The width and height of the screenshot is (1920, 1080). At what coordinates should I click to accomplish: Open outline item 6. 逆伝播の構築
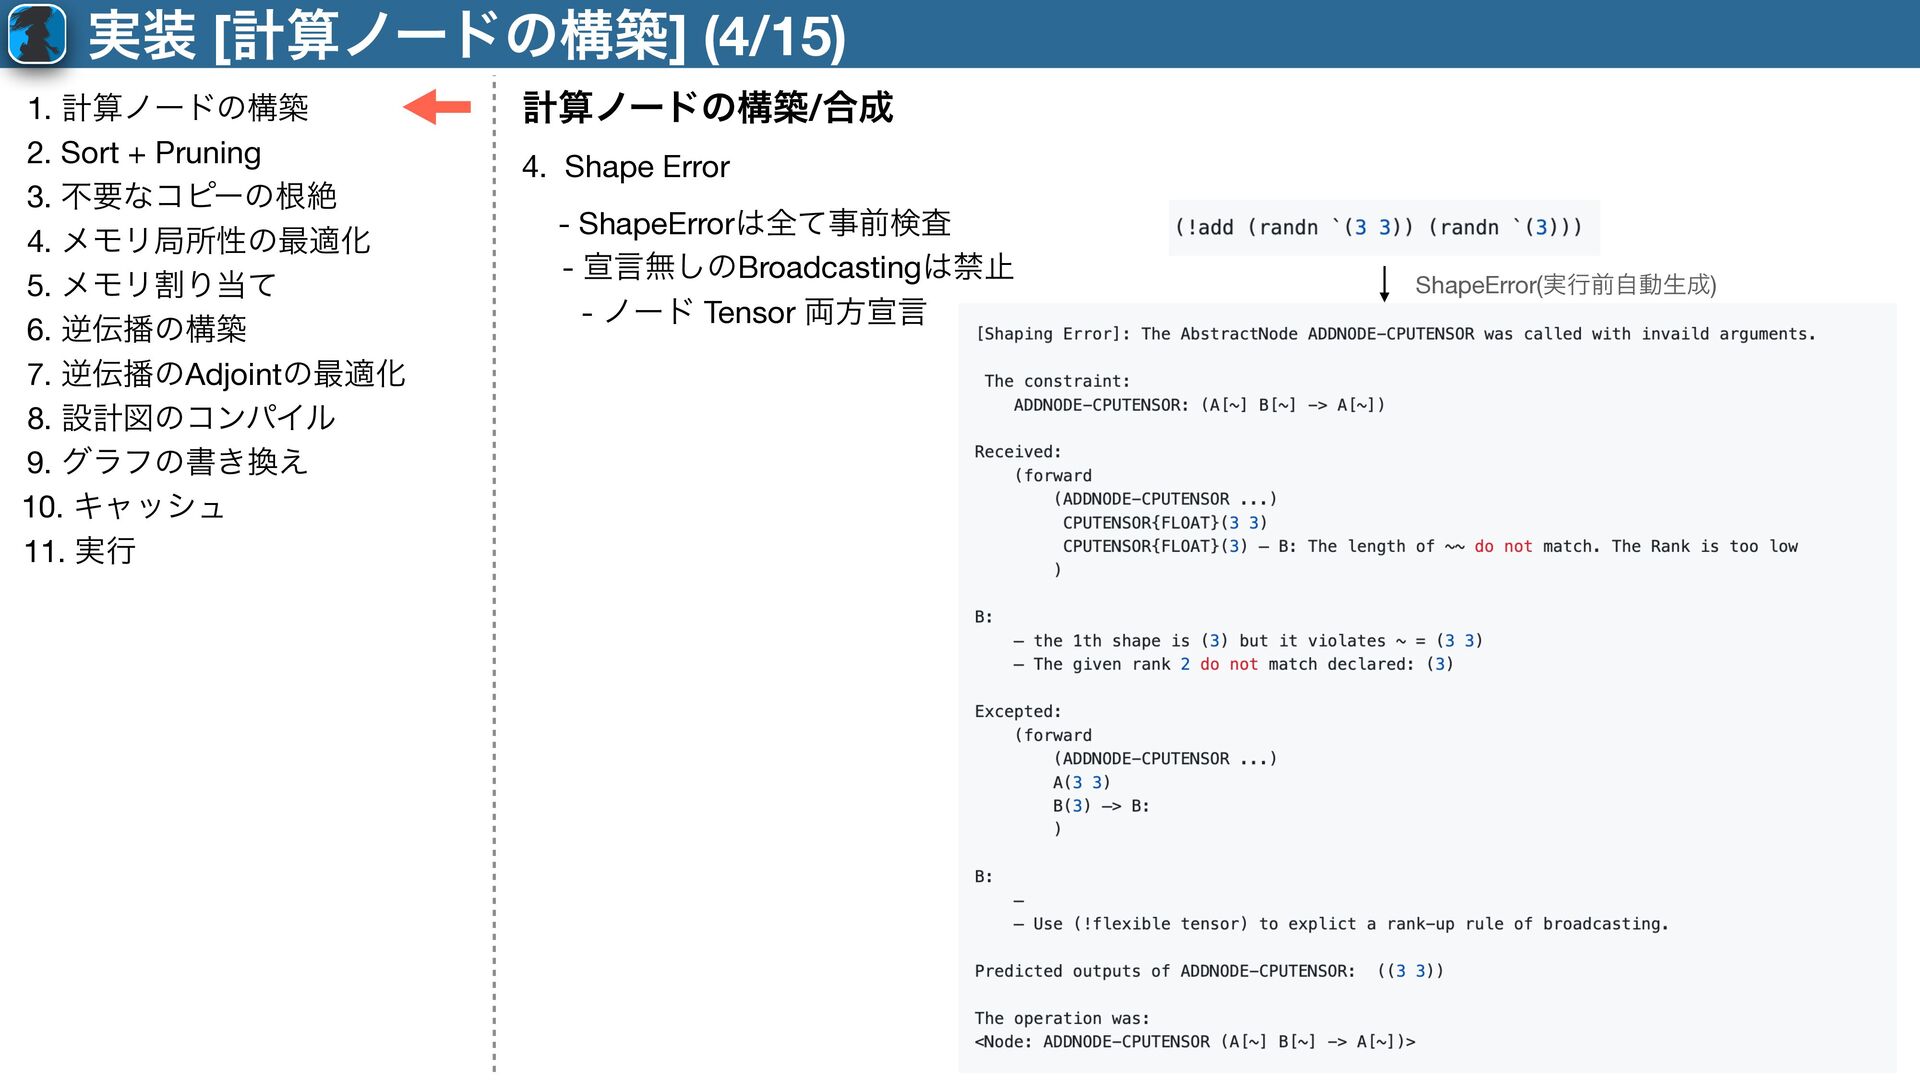[137, 329]
